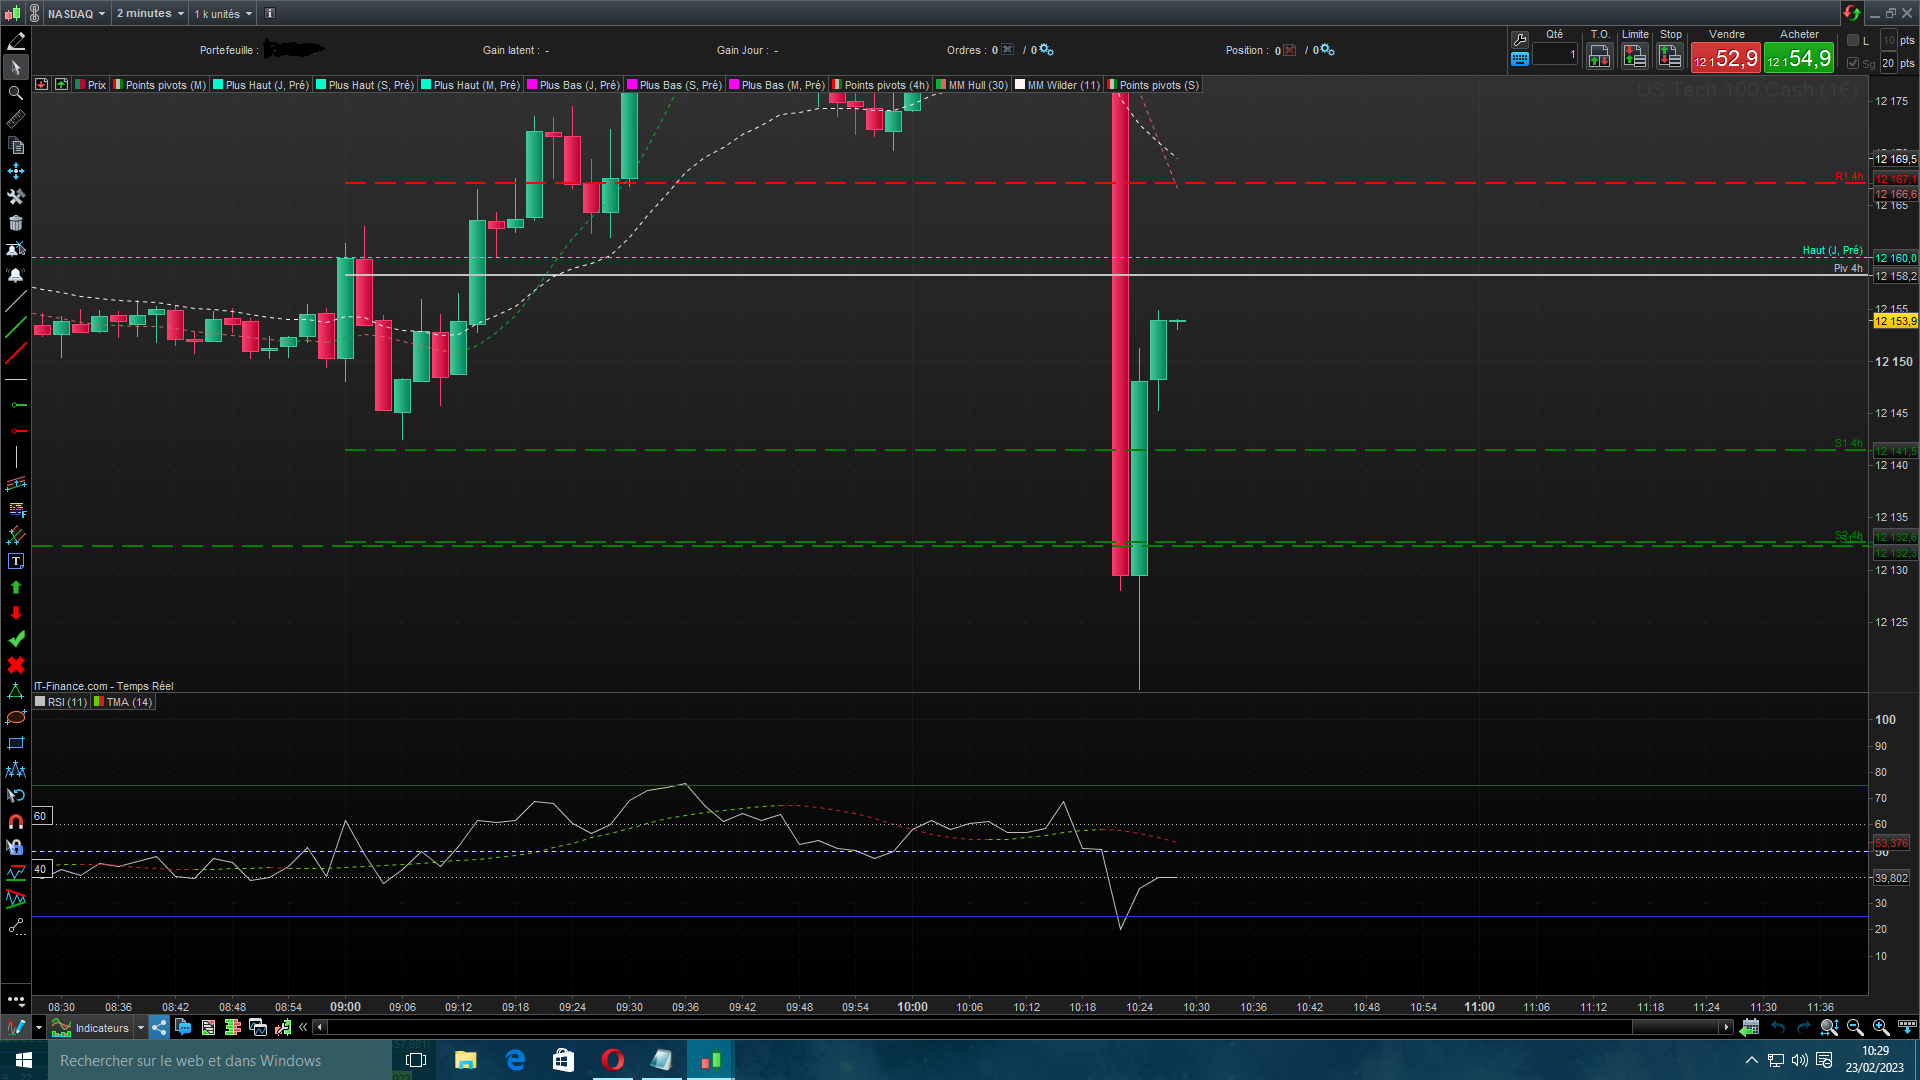Image resolution: width=1920 pixels, height=1080 pixels.
Task: Click the Stop order icon
Action: [1669, 57]
